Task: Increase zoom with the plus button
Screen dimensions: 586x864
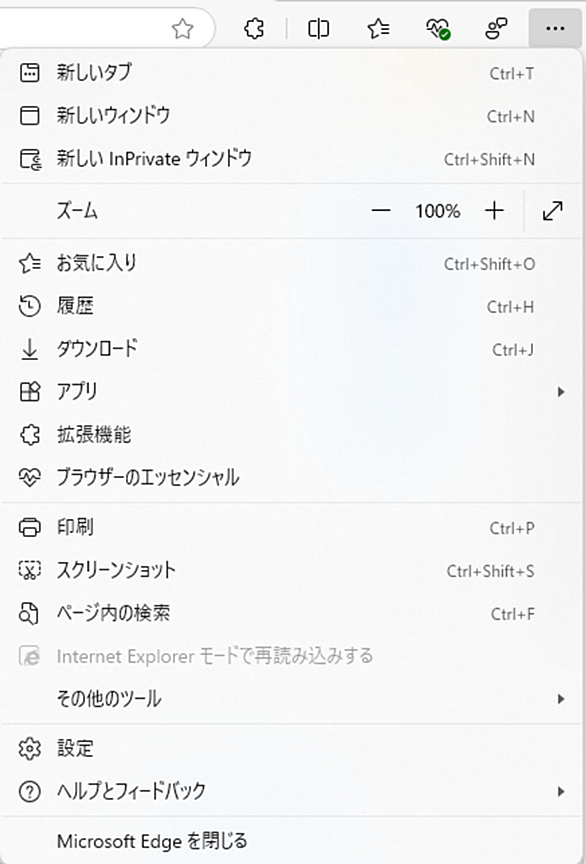Action: [x=494, y=210]
